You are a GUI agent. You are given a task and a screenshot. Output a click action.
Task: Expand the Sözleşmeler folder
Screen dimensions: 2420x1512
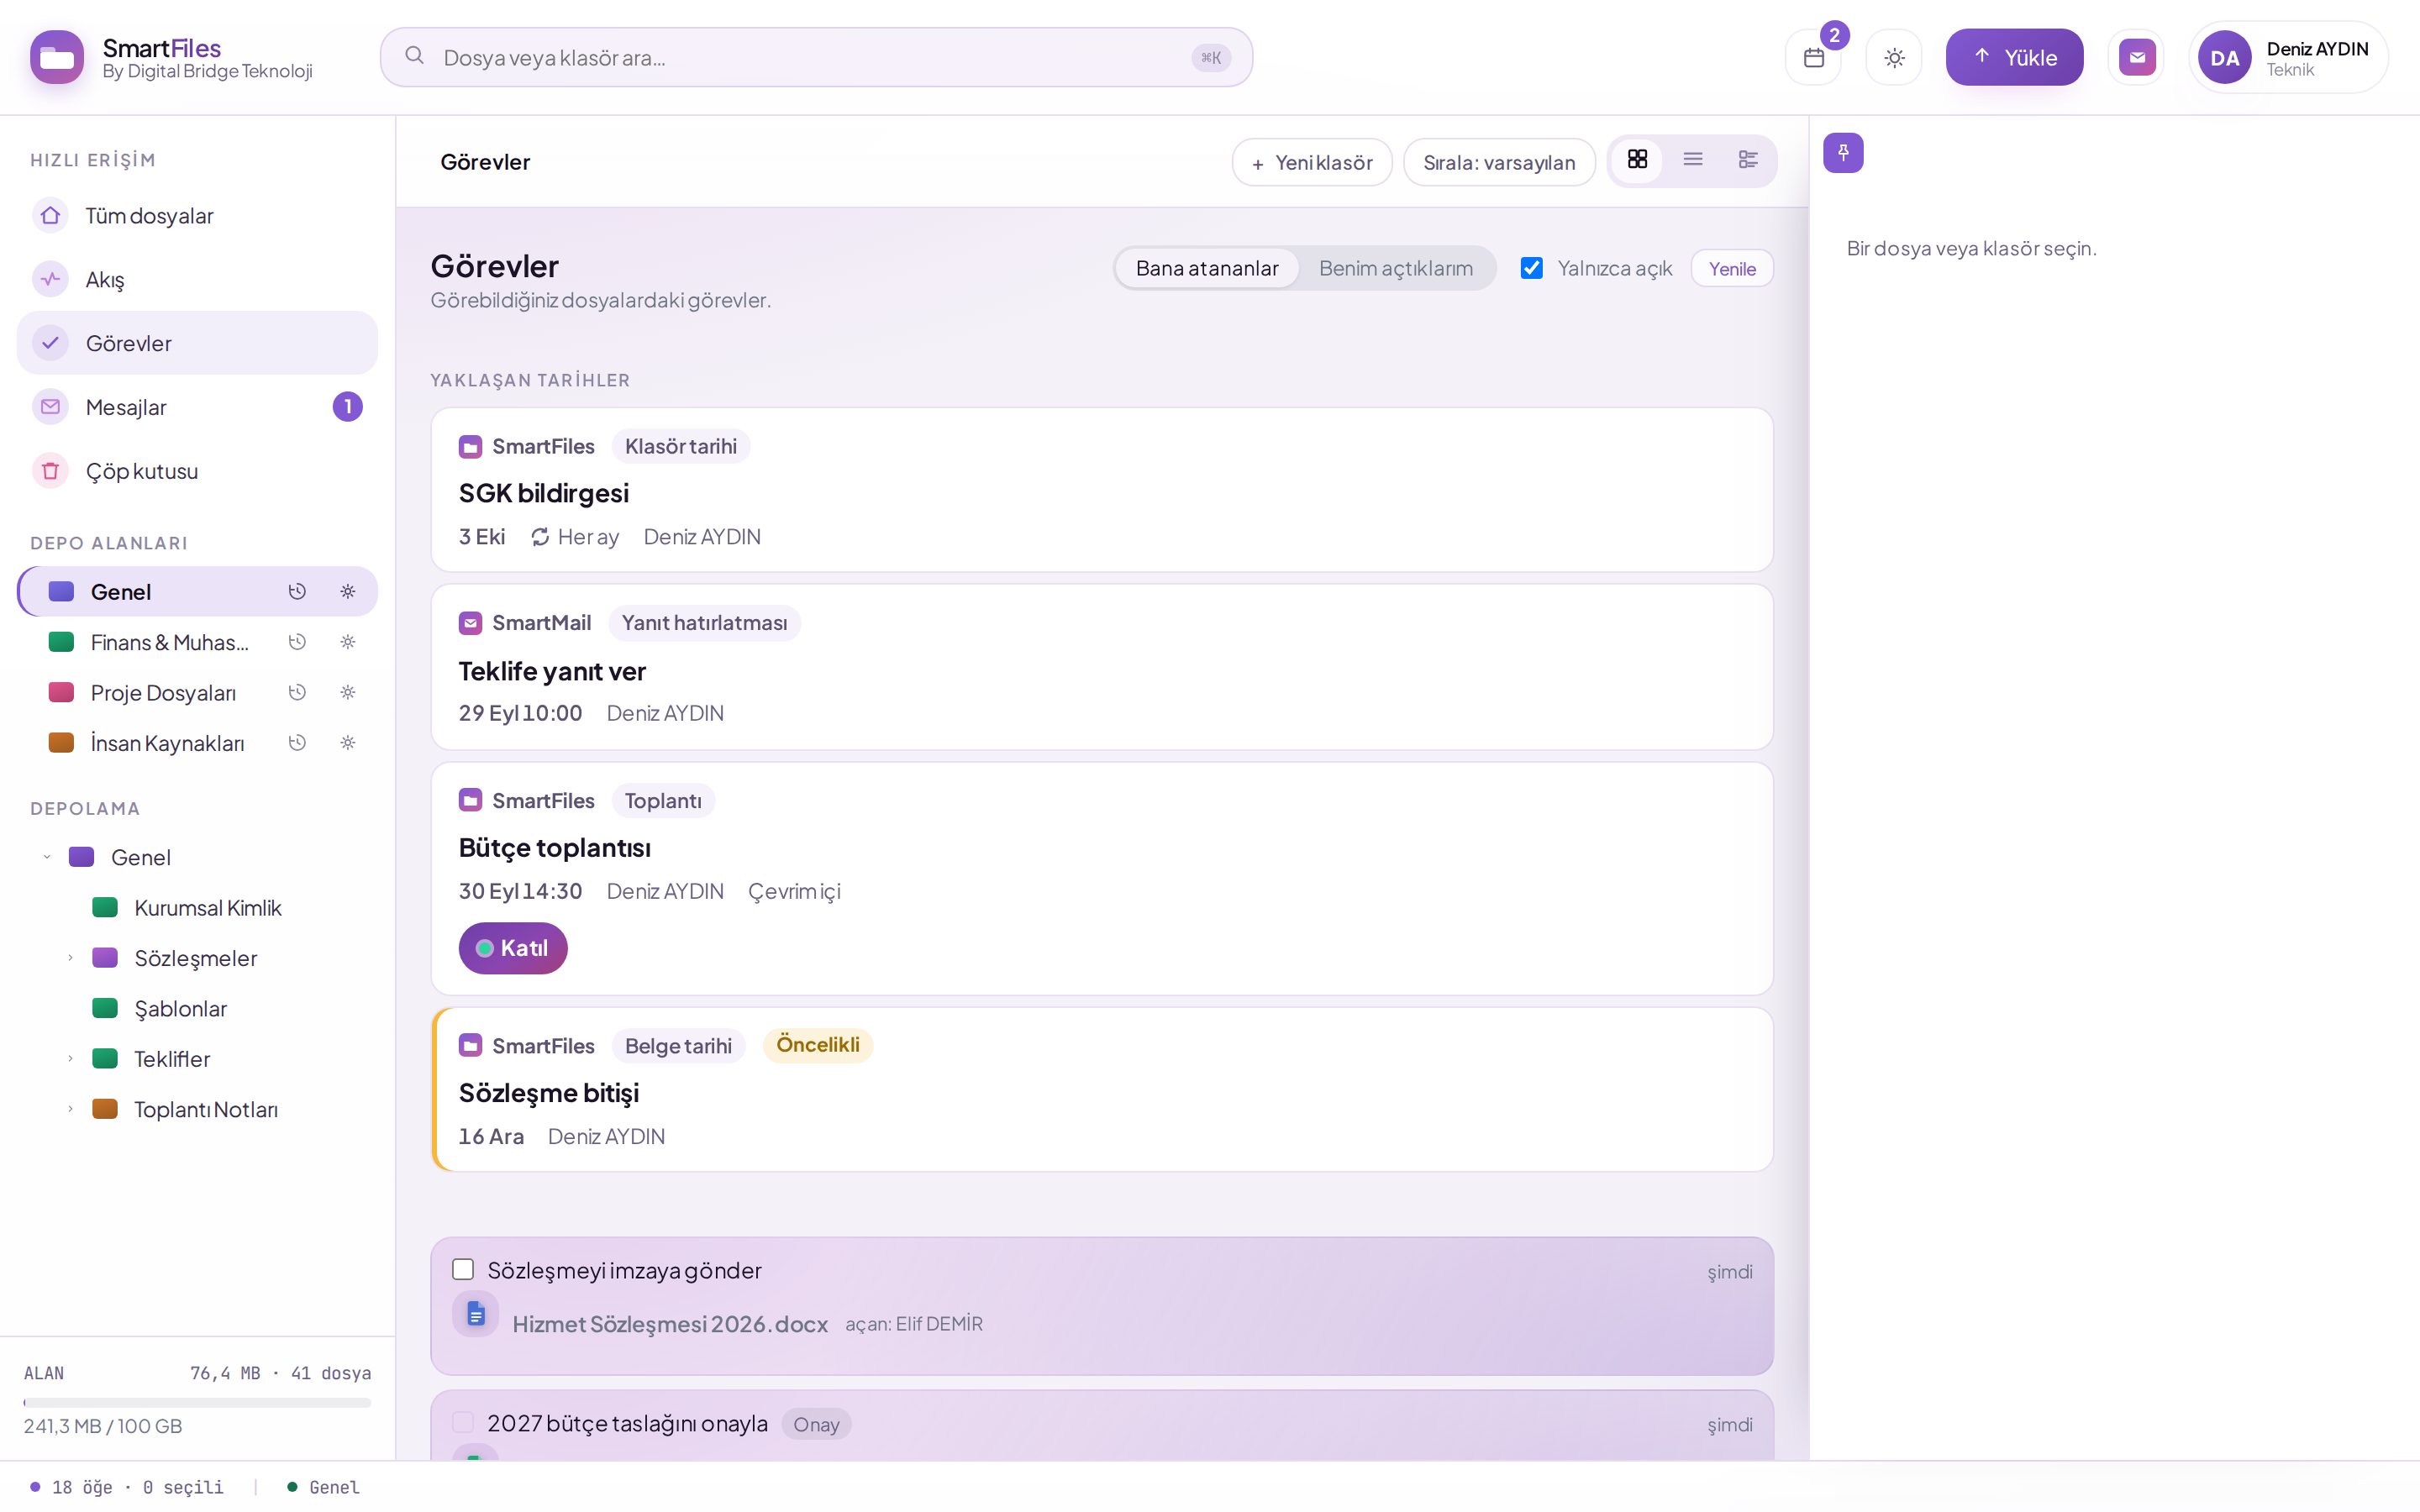coord(70,958)
